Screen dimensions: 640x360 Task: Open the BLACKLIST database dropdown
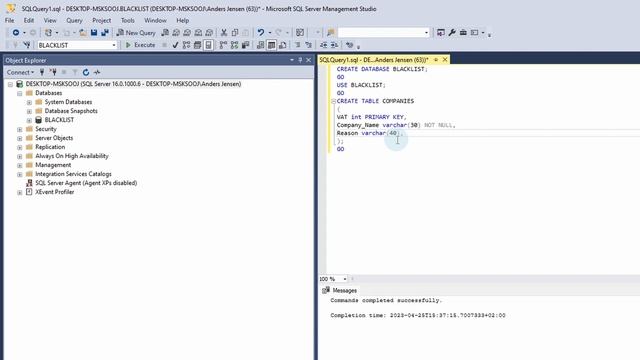click(x=114, y=45)
